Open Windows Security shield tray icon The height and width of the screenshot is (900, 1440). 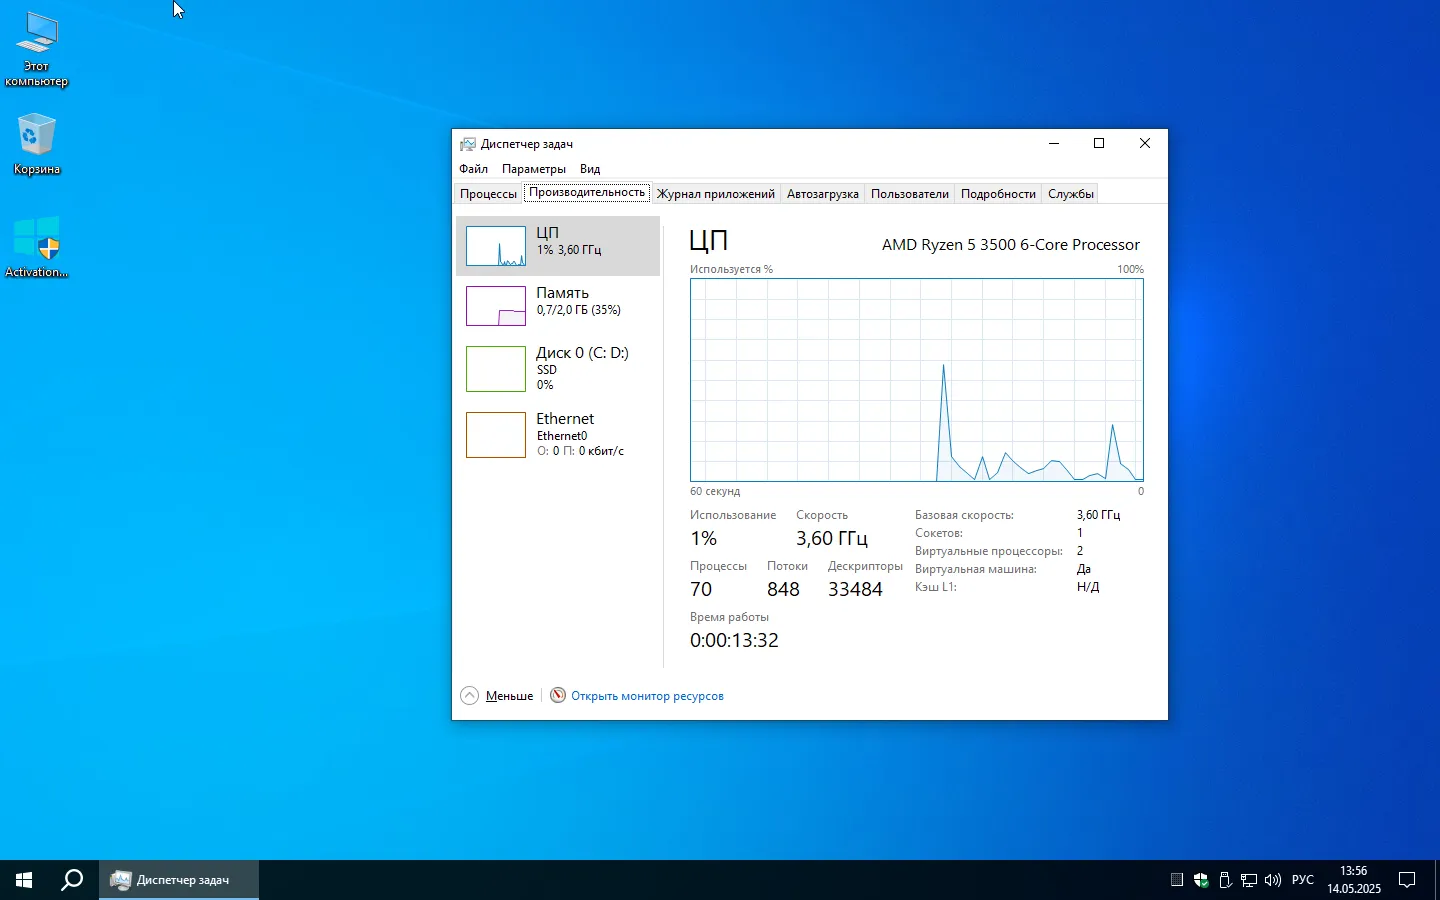click(1201, 880)
